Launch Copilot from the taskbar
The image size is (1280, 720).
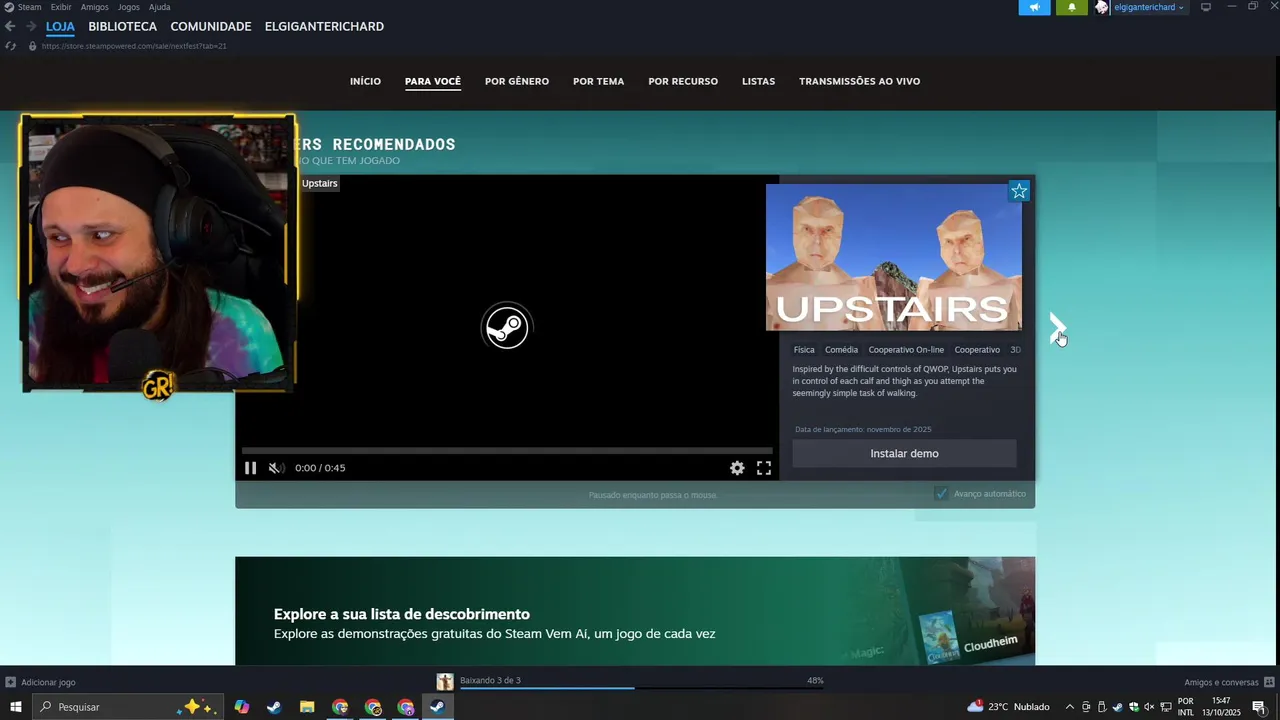point(241,707)
